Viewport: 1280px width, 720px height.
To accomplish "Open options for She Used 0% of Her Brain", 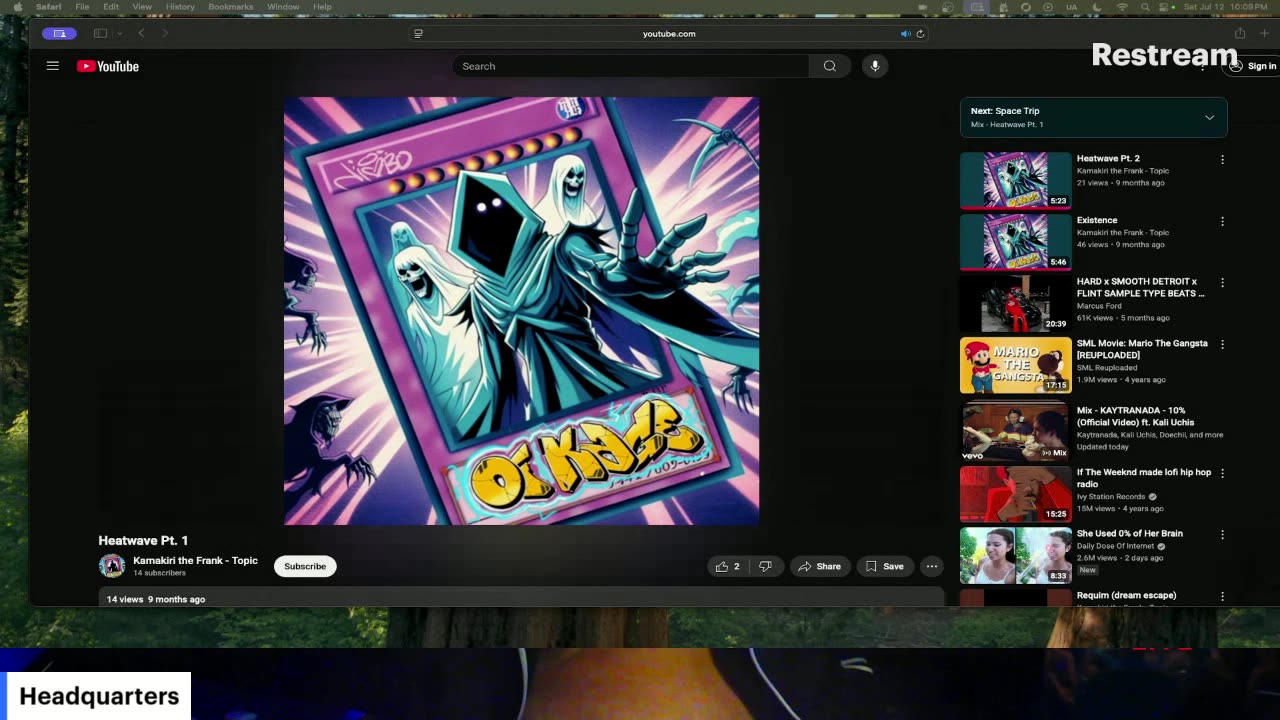I will pyautogui.click(x=1222, y=536).
